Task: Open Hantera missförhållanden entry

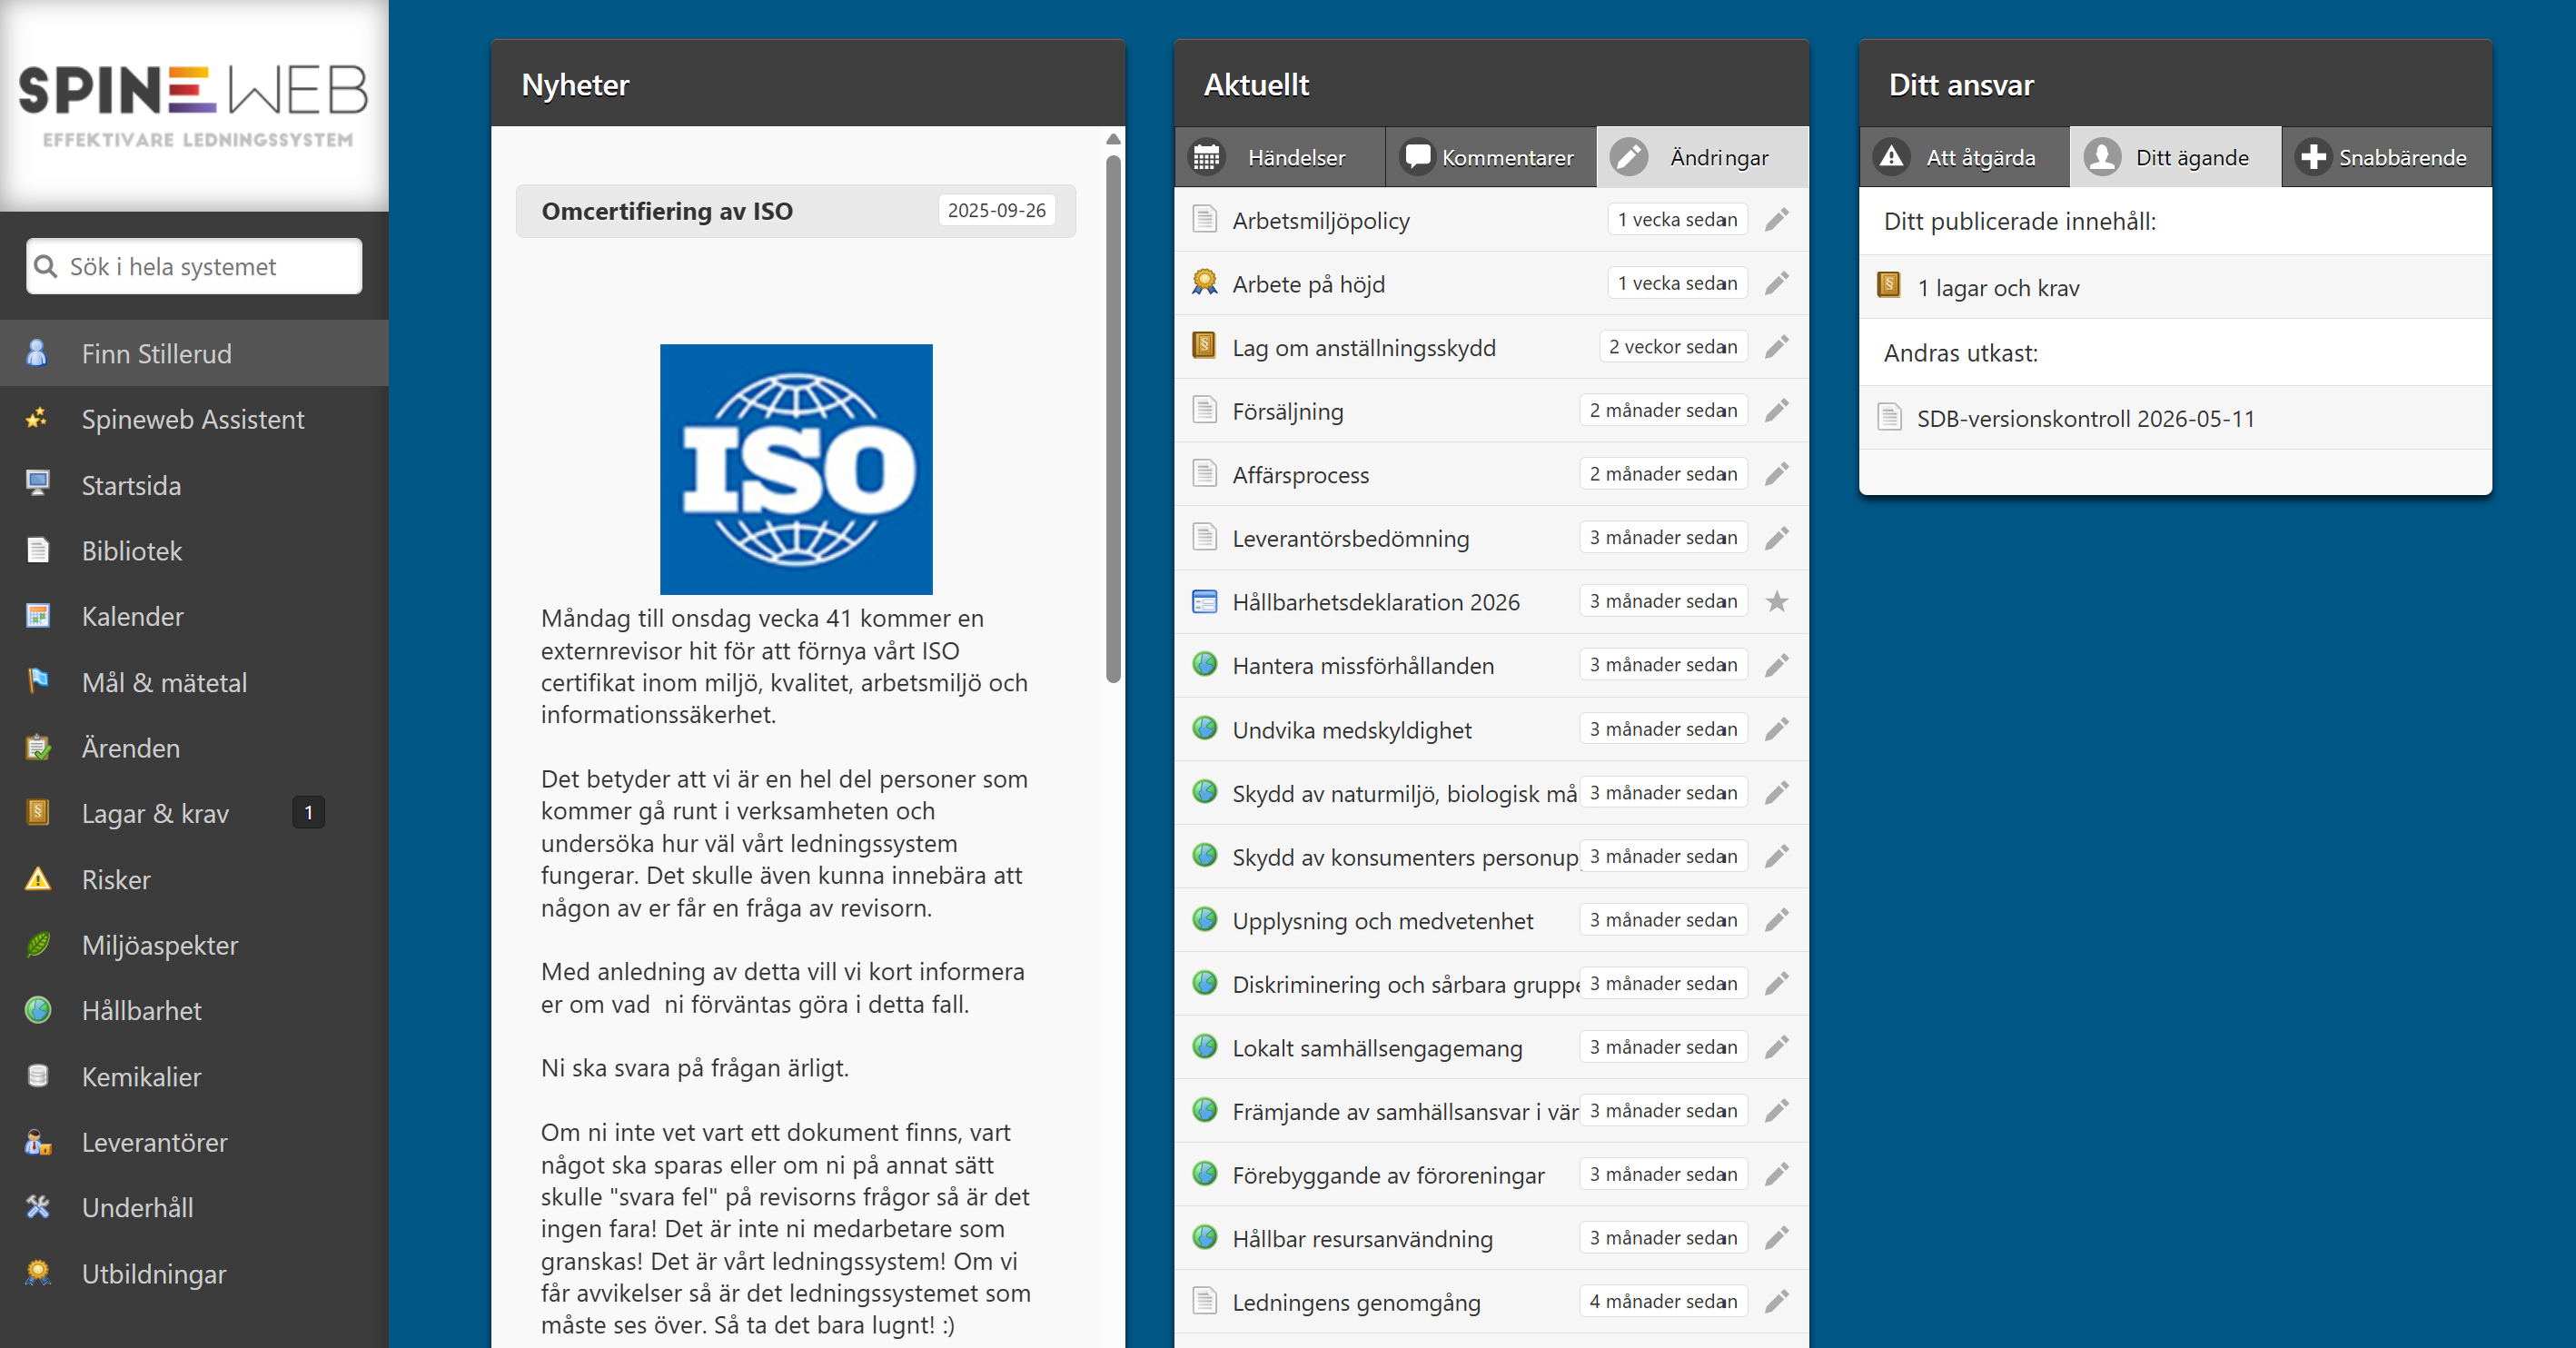Action: pos(1362,666)
